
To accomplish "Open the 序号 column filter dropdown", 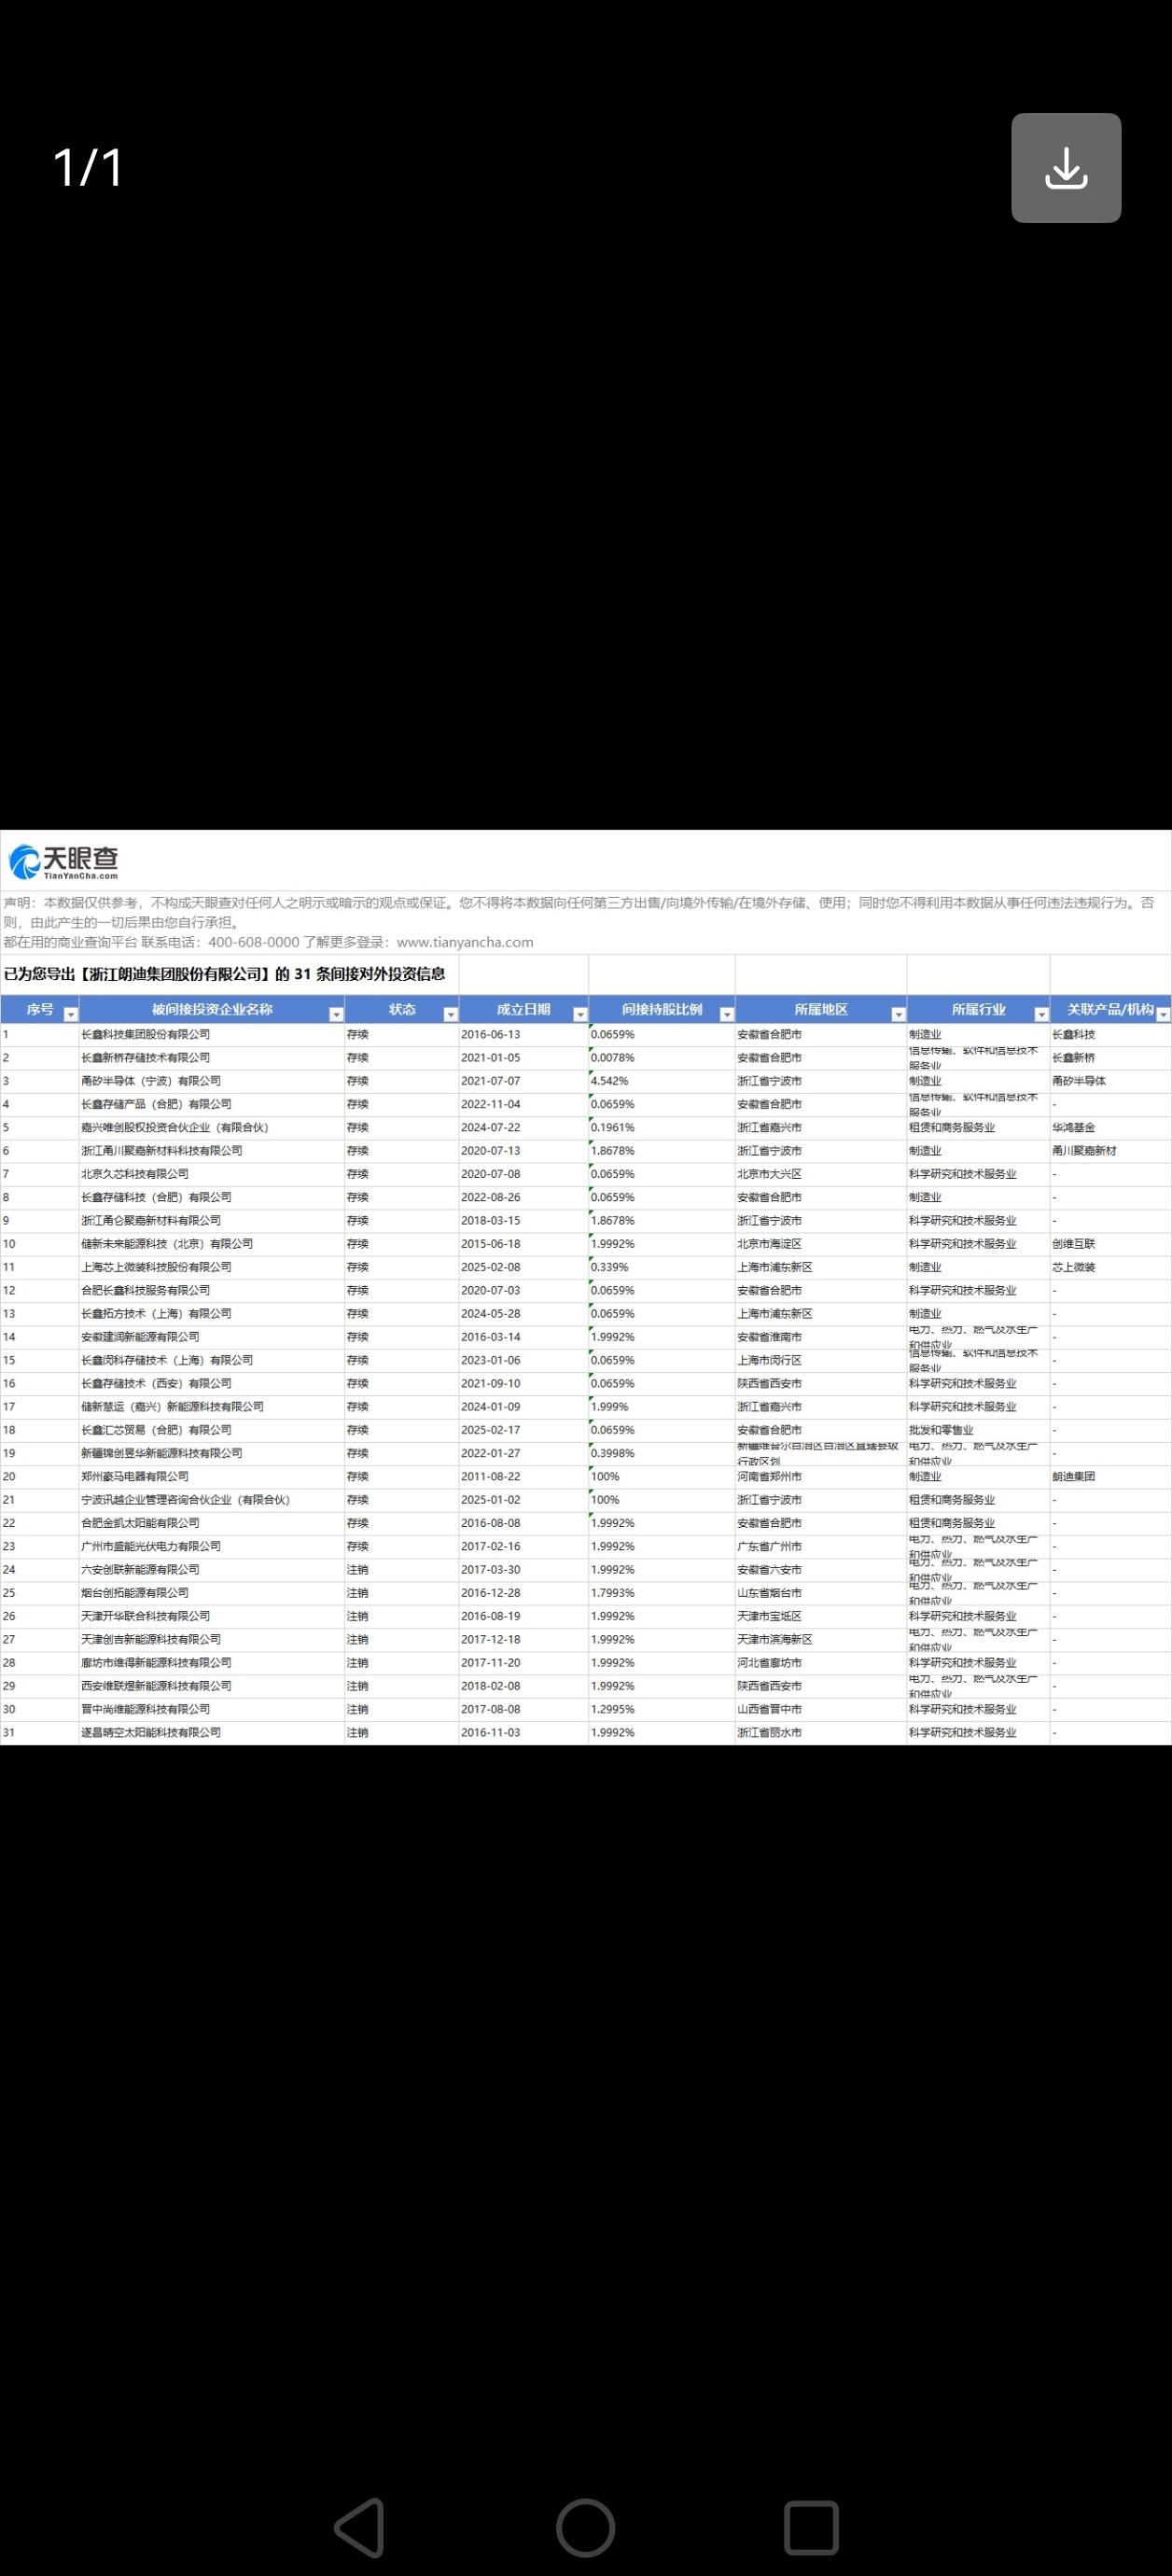I will click(x=70, y=1014).
